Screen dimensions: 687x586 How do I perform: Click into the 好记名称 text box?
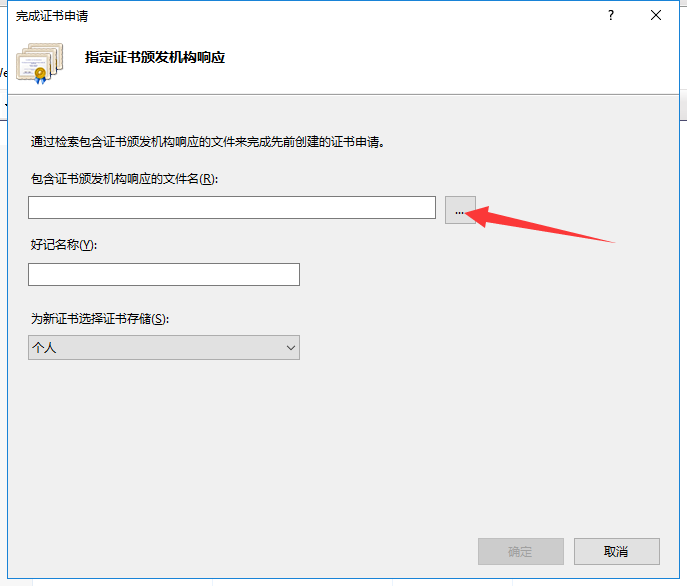coord(163,274)
